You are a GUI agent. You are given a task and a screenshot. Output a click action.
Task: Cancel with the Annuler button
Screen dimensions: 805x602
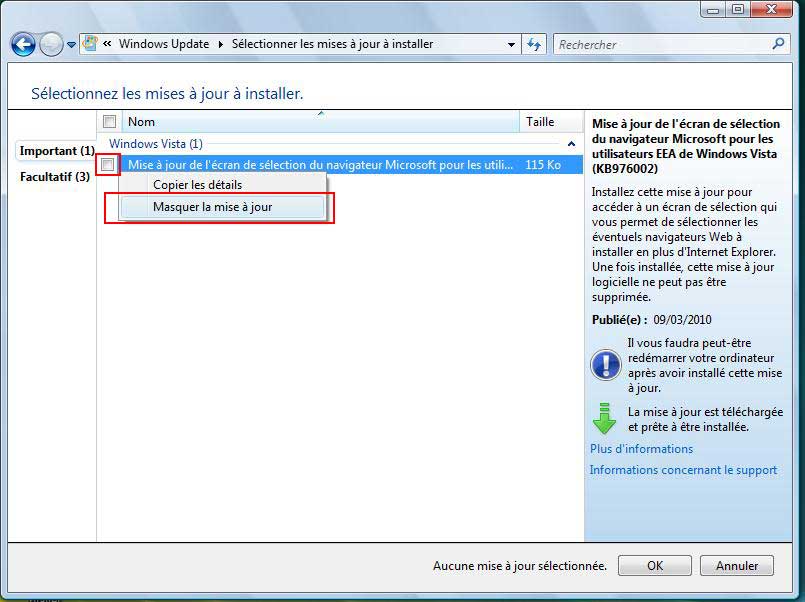click(737, 566)
